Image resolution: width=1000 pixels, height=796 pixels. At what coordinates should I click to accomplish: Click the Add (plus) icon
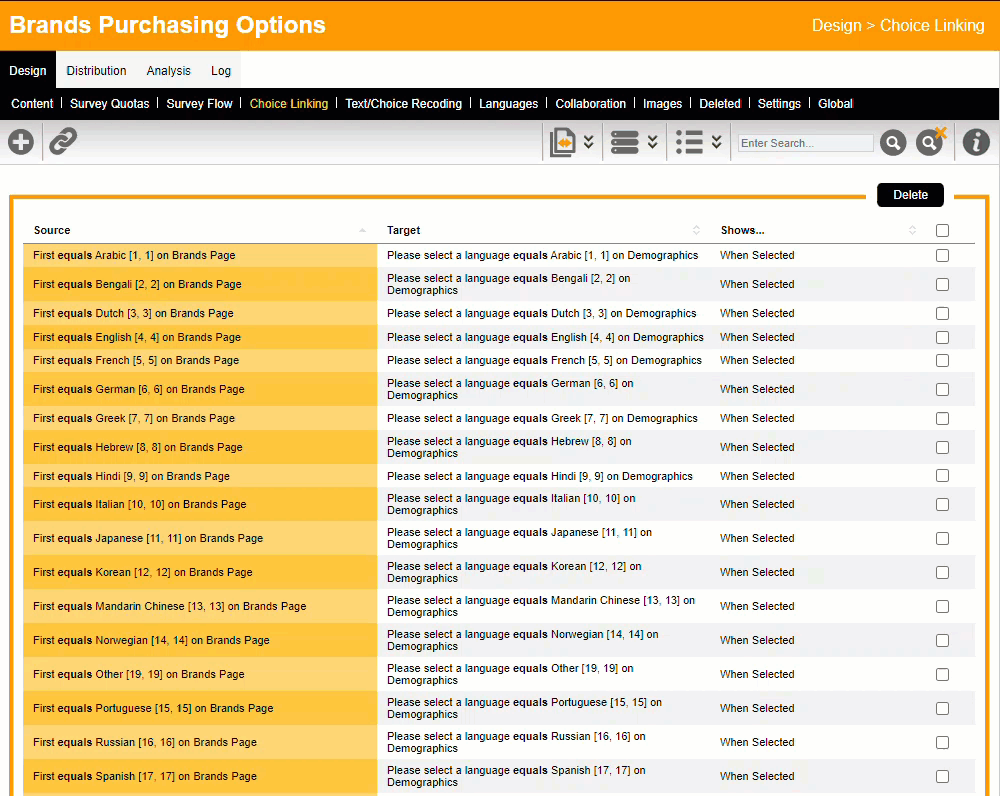coord(20,141)
